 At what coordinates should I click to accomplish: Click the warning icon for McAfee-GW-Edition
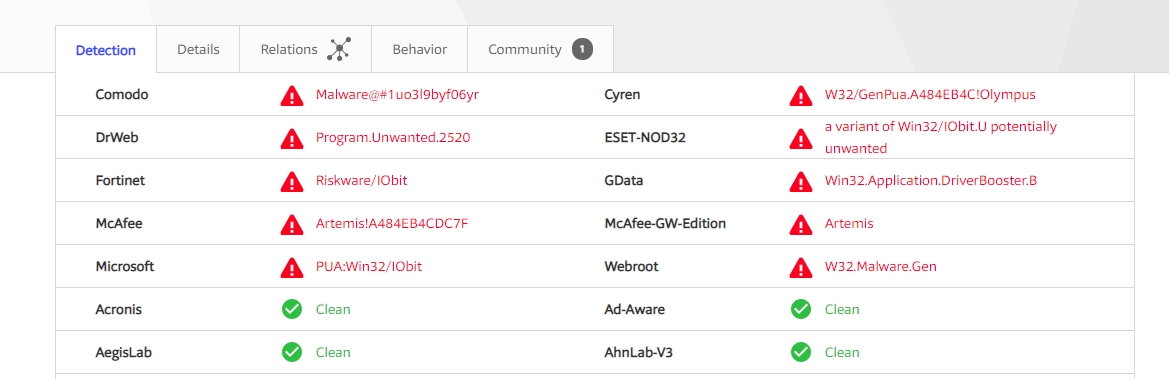[x=801, y=224]
